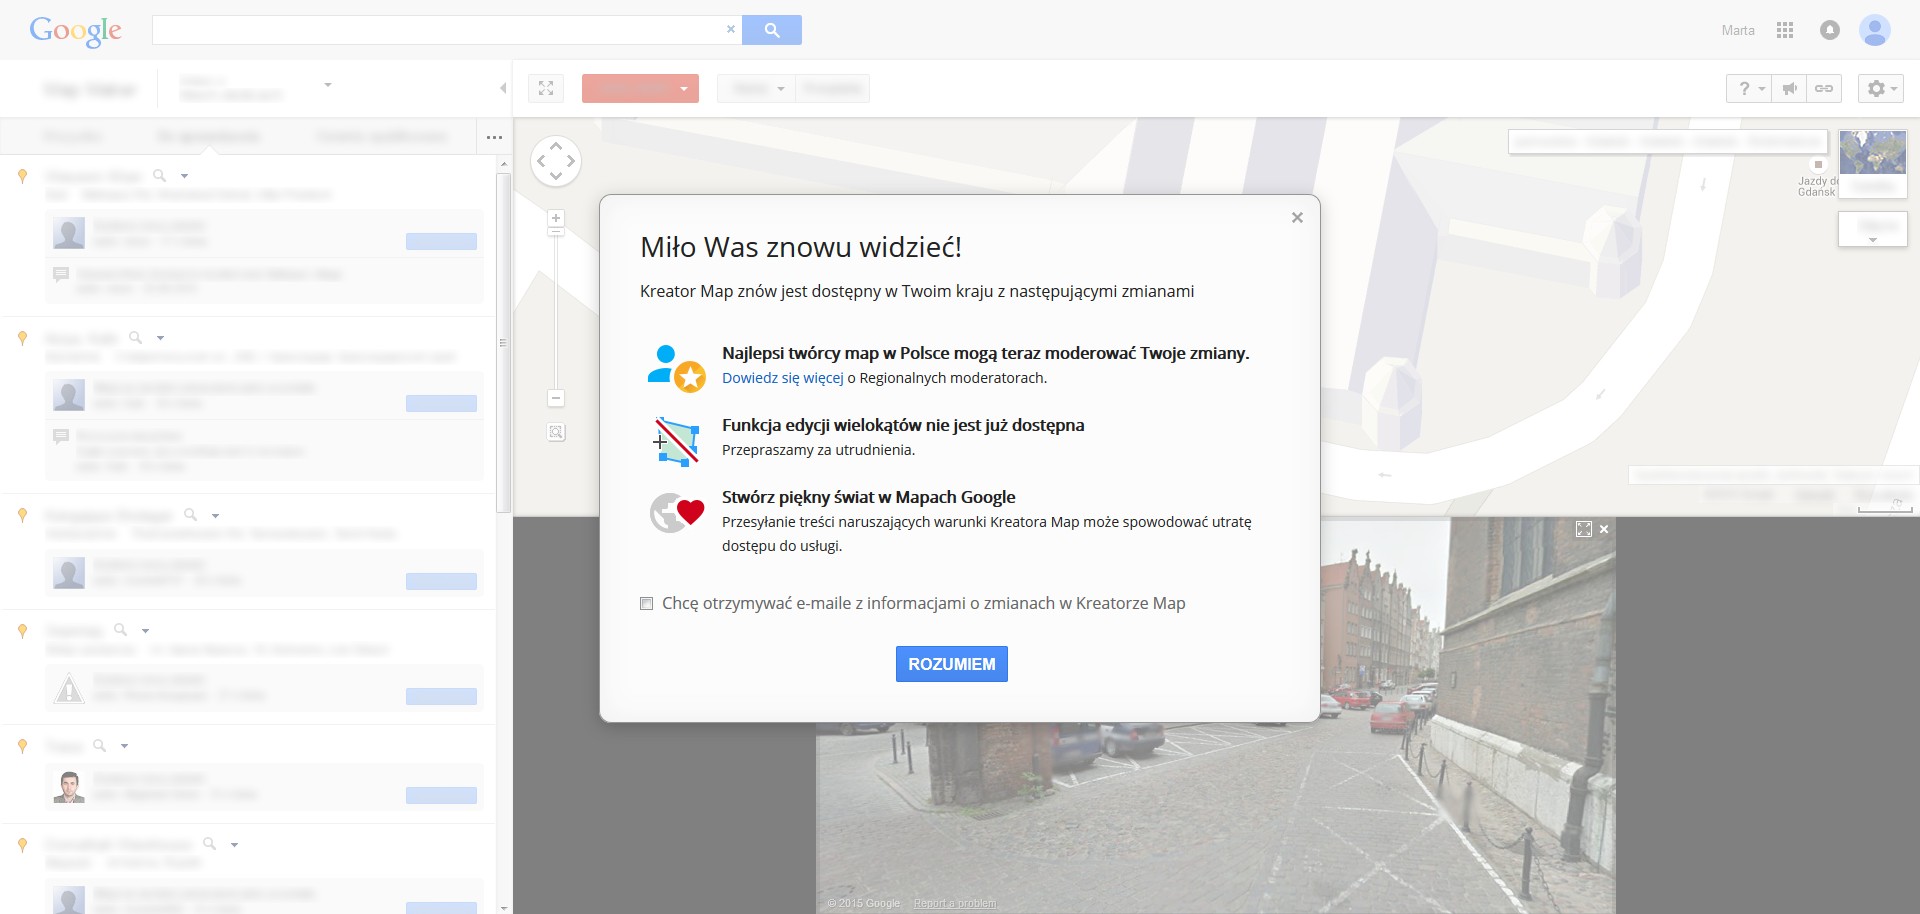This screenshot has width=1920, height=914.
Task: Click the map zoom in plus button
Action: [556, 218]
